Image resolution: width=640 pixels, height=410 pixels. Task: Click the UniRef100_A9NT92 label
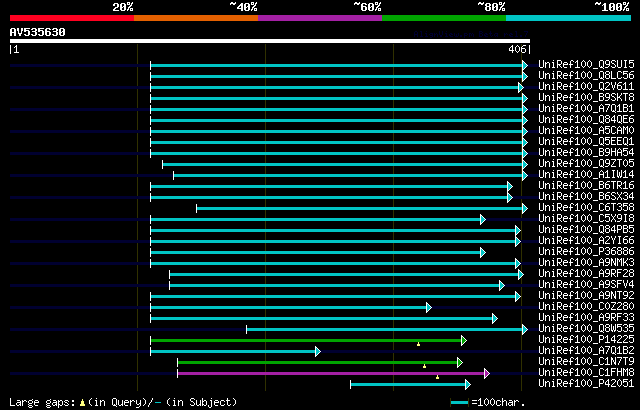(x=586, y=296)
